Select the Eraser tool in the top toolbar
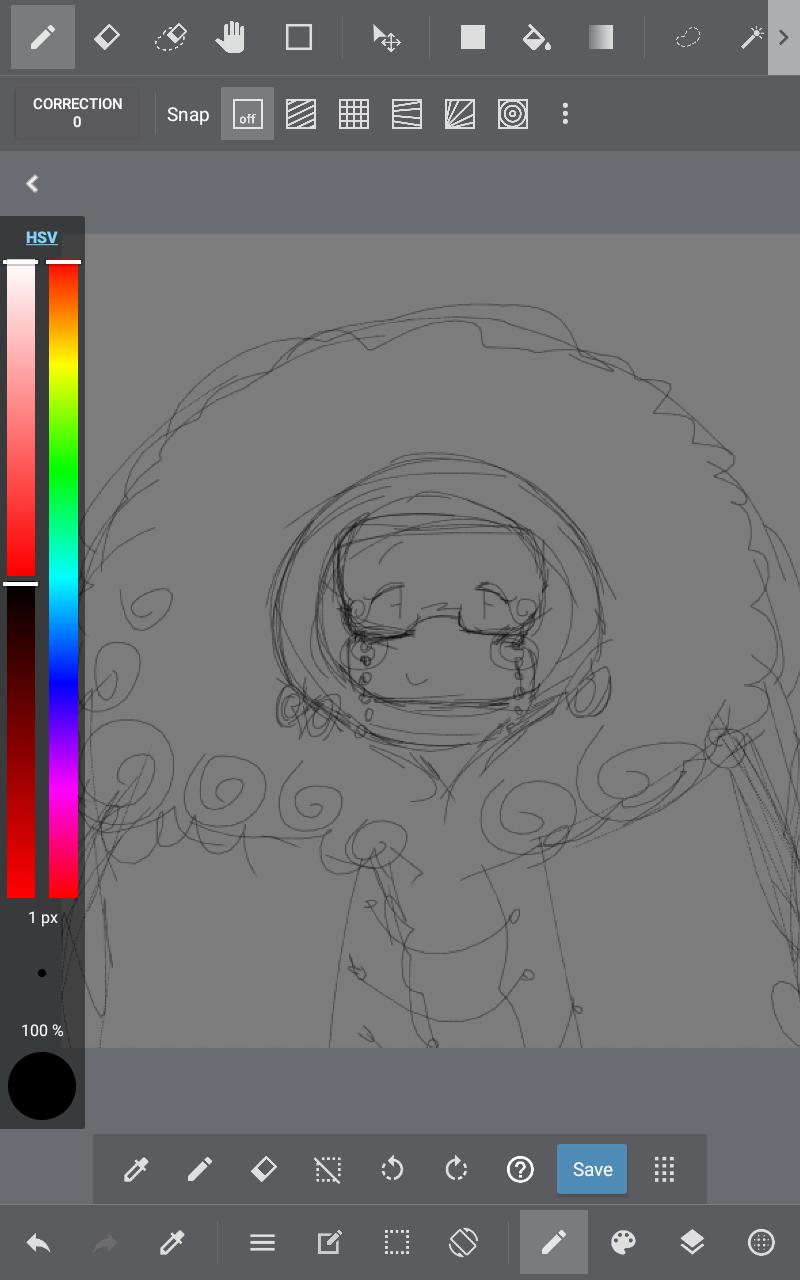 (x=107, y=38)
